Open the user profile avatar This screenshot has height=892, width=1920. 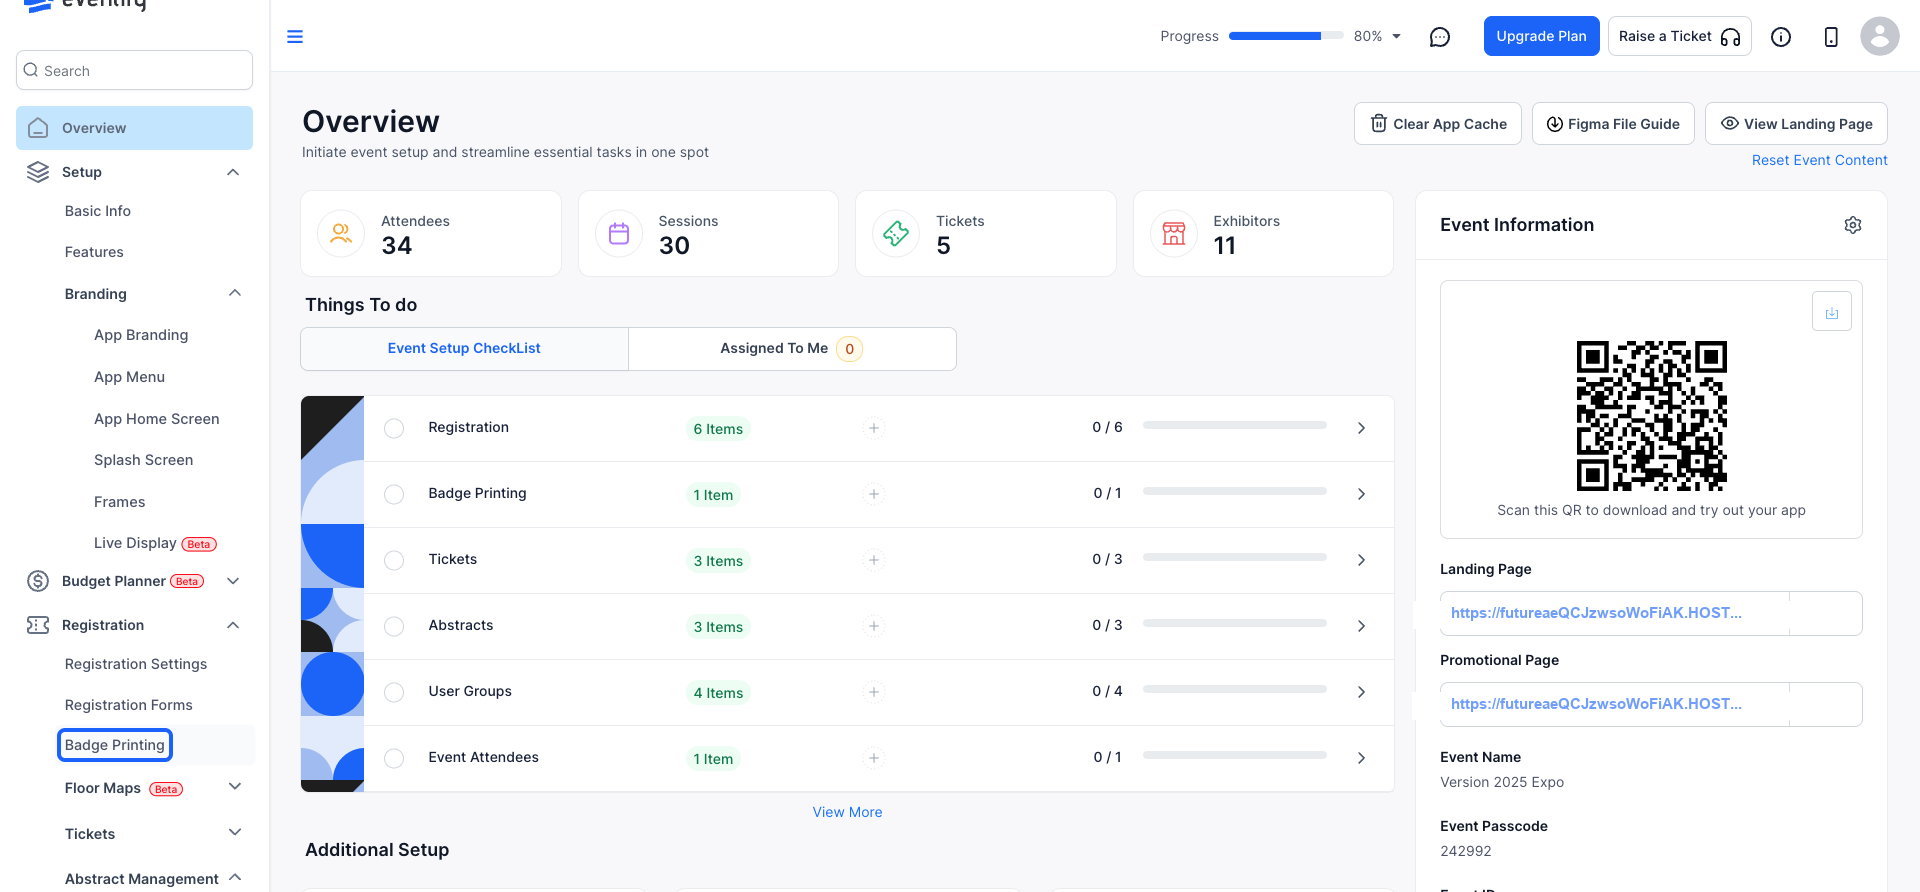[1880, 36]
